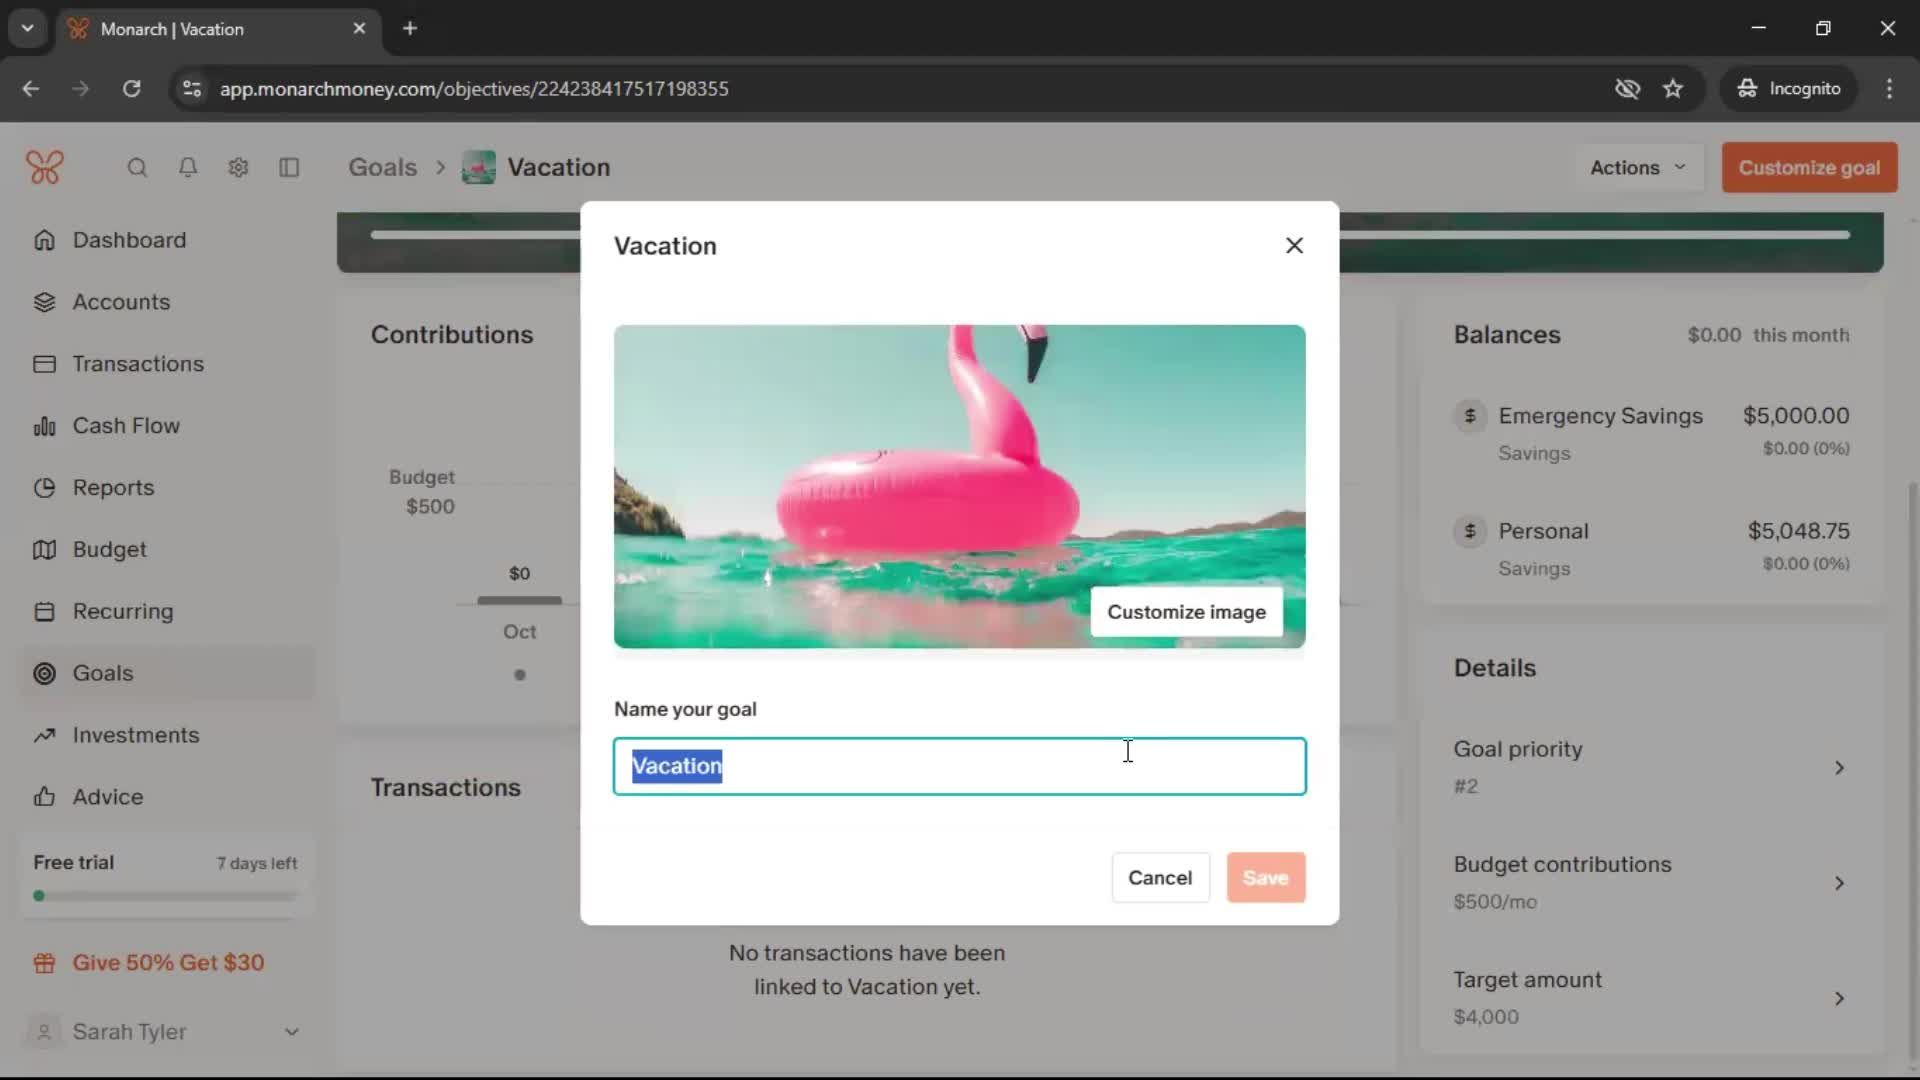Open notifications bell icon
Viewport: 1920px width, 1080px height.
point(188,167)
